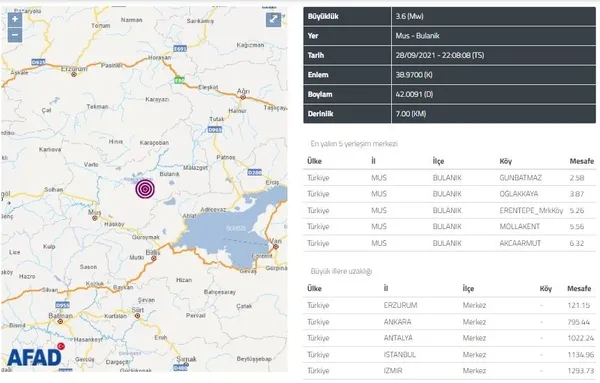Click the Malazgirt label on map
The width and height of the screenshot is (600, 383).
195,168
